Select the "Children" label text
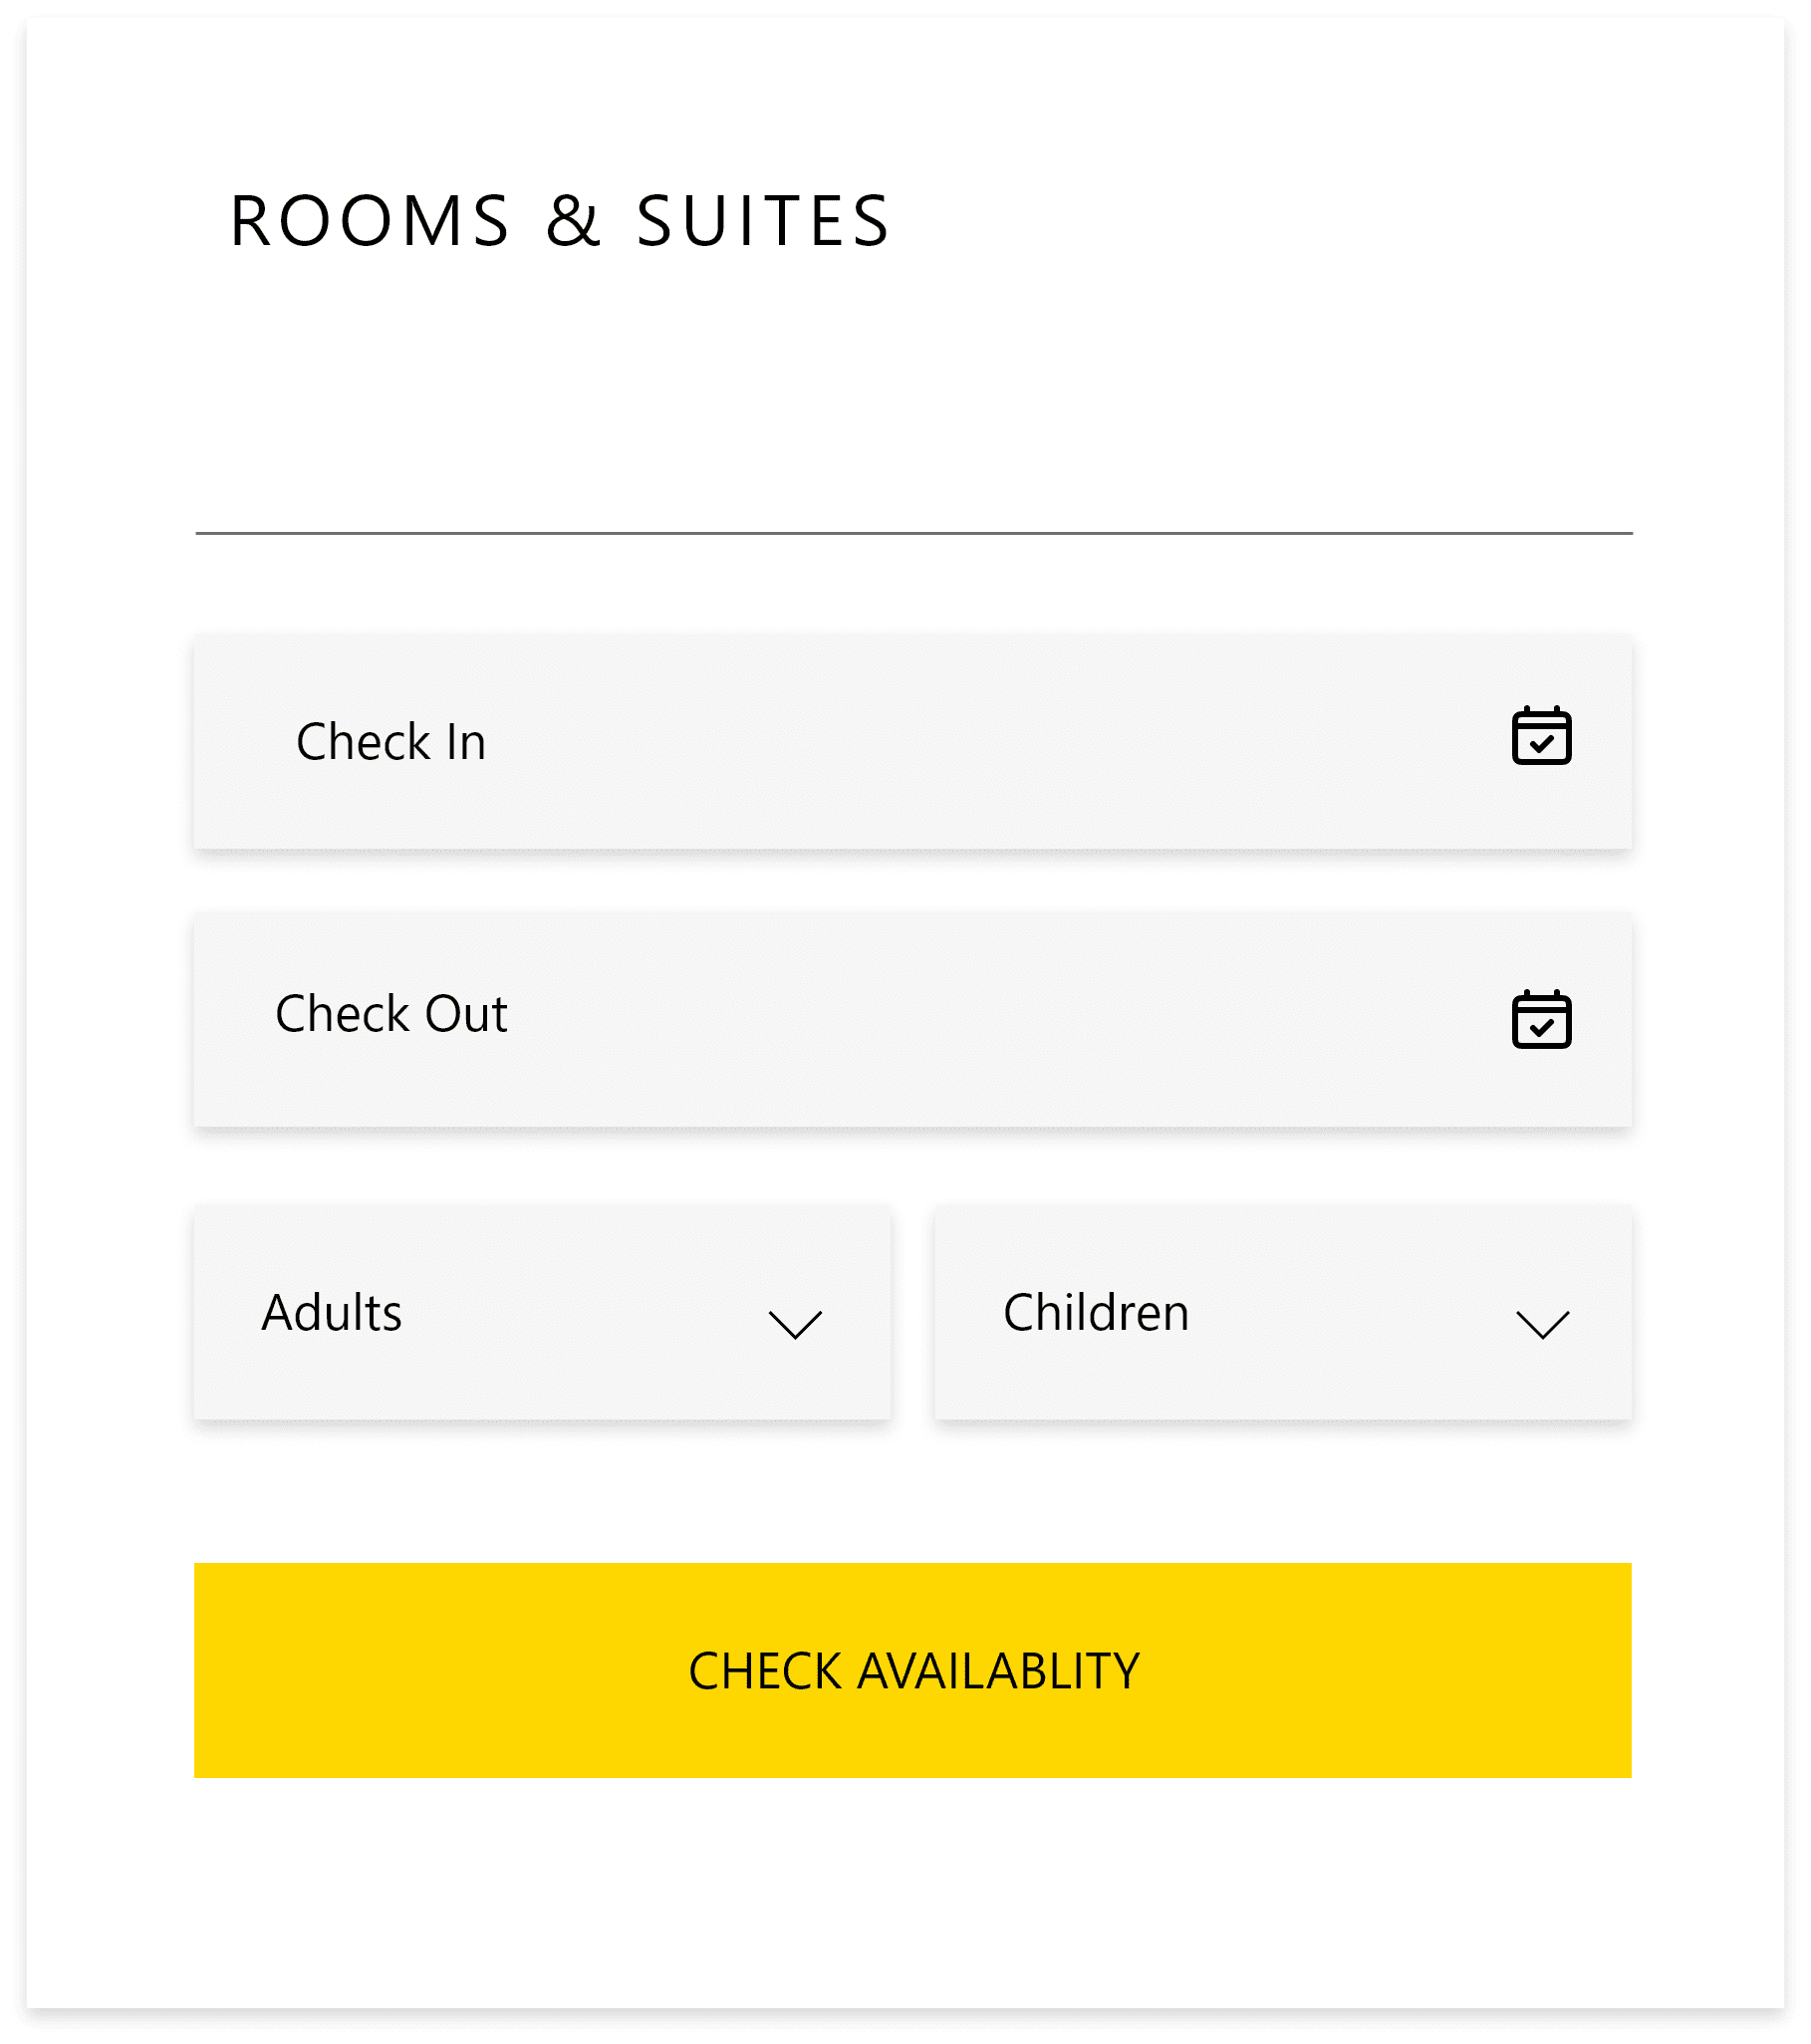This screenshot has width=1811, height=2044. click(x=1096, y=1313)
